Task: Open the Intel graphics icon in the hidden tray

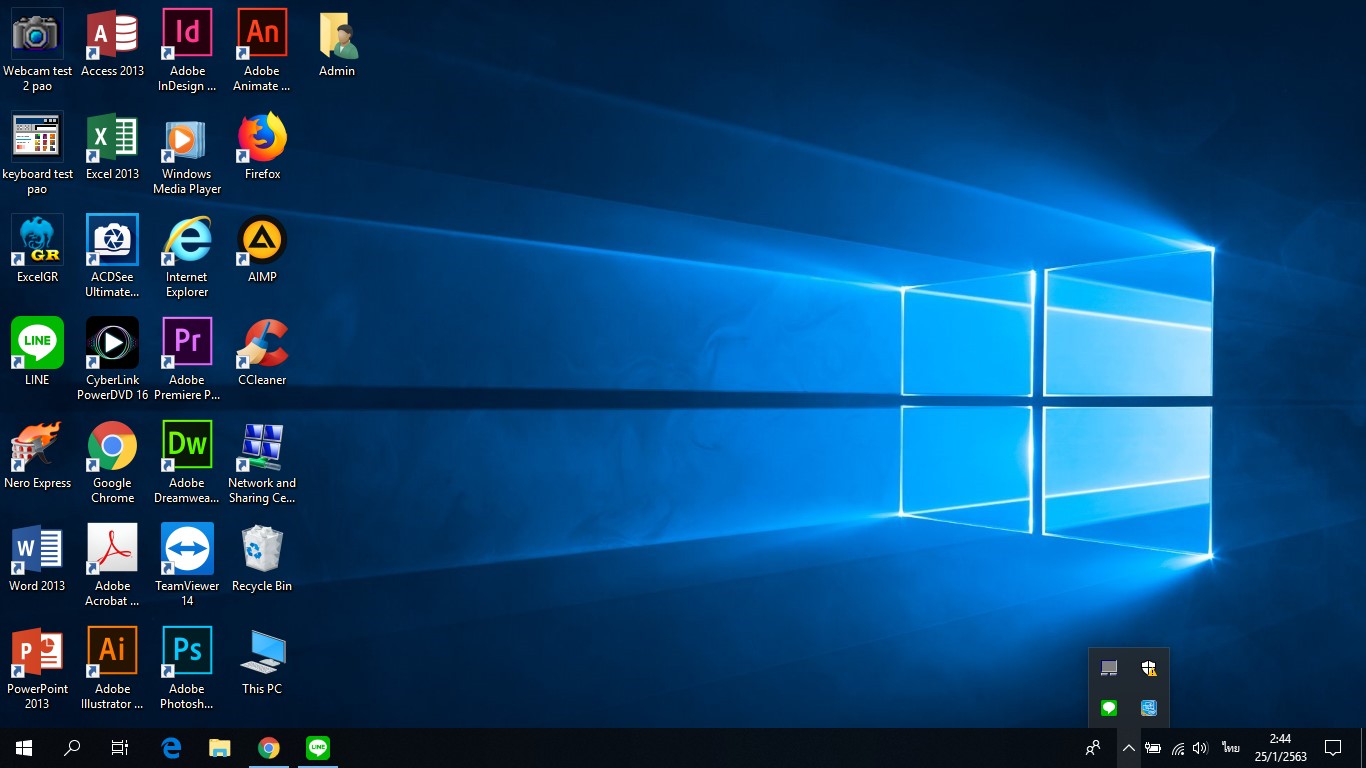Action: (1149, 708)
